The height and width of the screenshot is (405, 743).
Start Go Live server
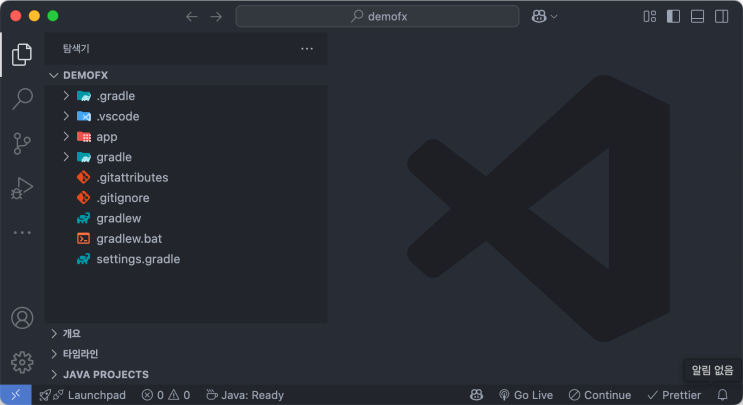tap(526, 395)
